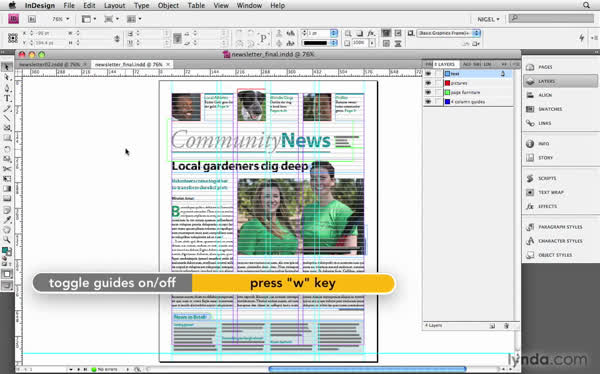Image resolution: width=600 pixels, height=374 pixels.
Task: Click the horizontal scrollbar thumb
Action: 367,369
